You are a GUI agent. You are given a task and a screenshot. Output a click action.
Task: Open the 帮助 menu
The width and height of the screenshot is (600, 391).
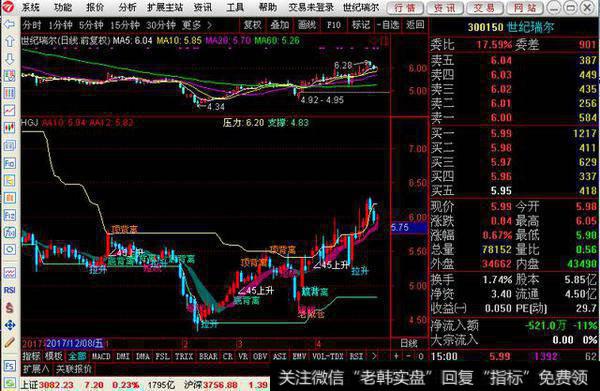[267, 7]
